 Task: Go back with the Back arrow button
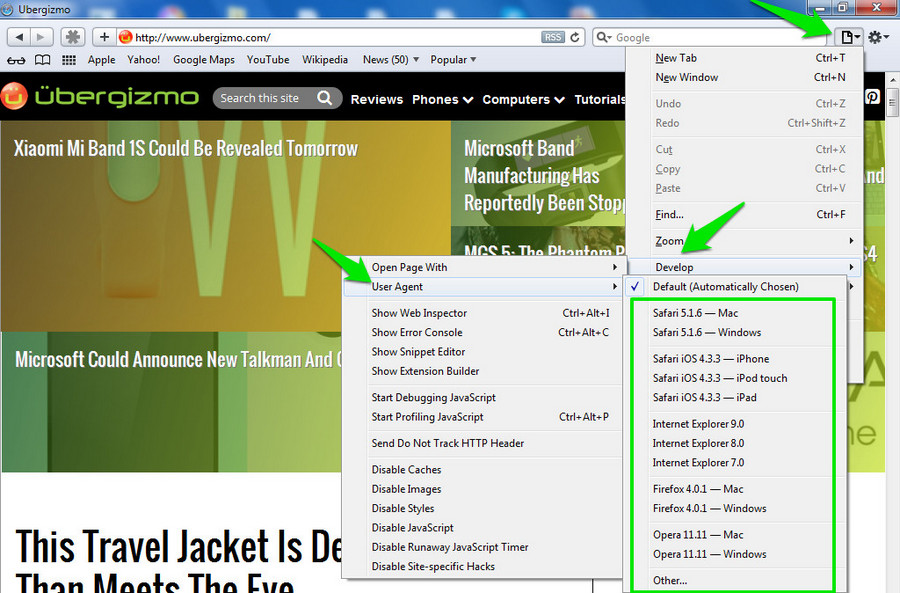click(x=19, y=37)
